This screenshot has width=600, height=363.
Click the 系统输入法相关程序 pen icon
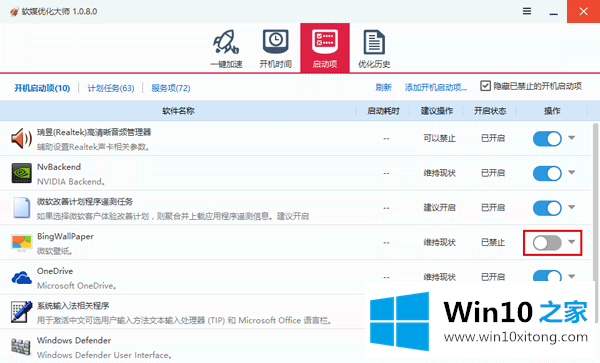click(x=21, y=312)
